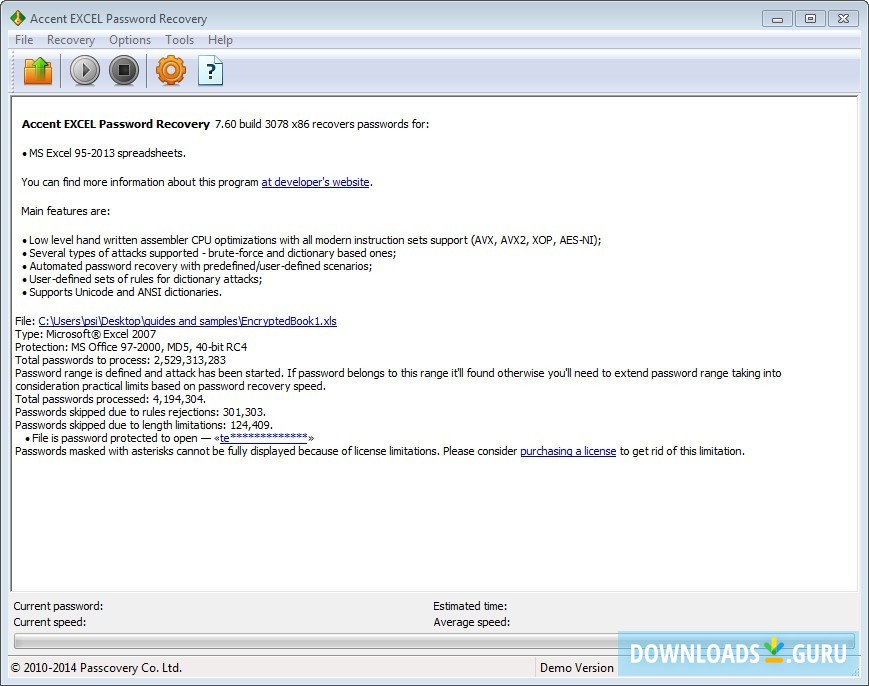Open the Recovery menu
The width and height of the screenshot is (869, 686).
click(71, 40)
